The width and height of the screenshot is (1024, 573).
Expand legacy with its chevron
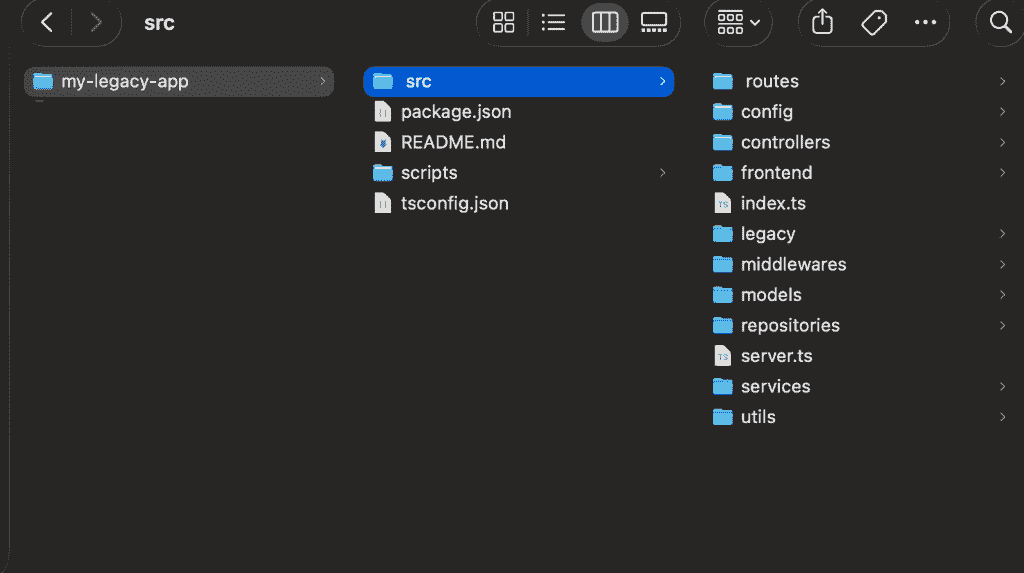pos(1002,234)
